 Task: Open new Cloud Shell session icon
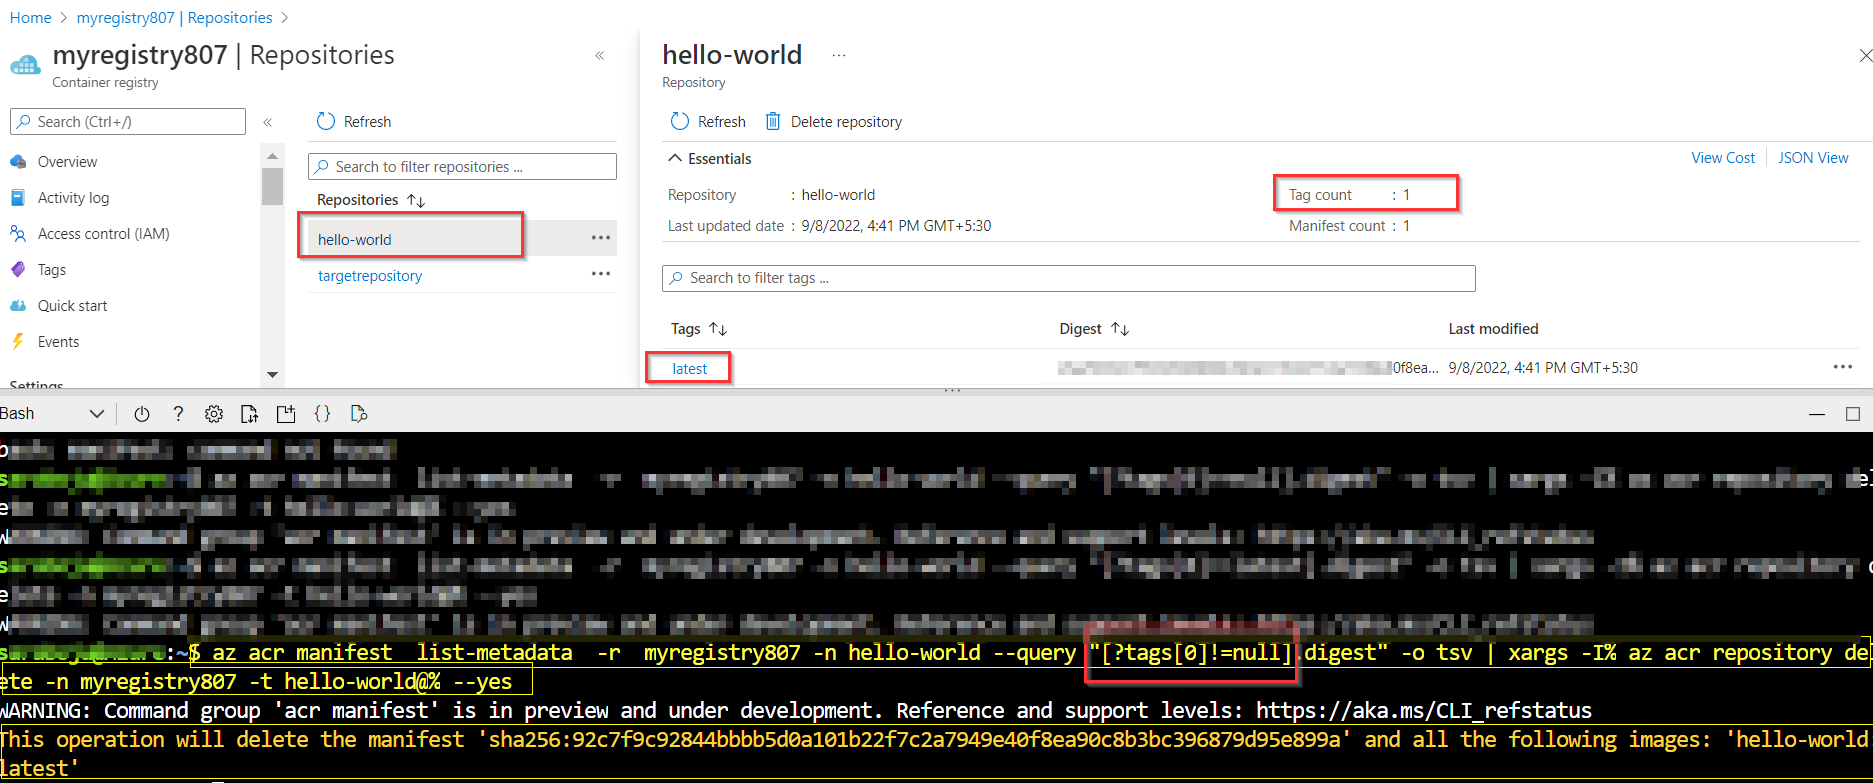click(x=286, y=414)
